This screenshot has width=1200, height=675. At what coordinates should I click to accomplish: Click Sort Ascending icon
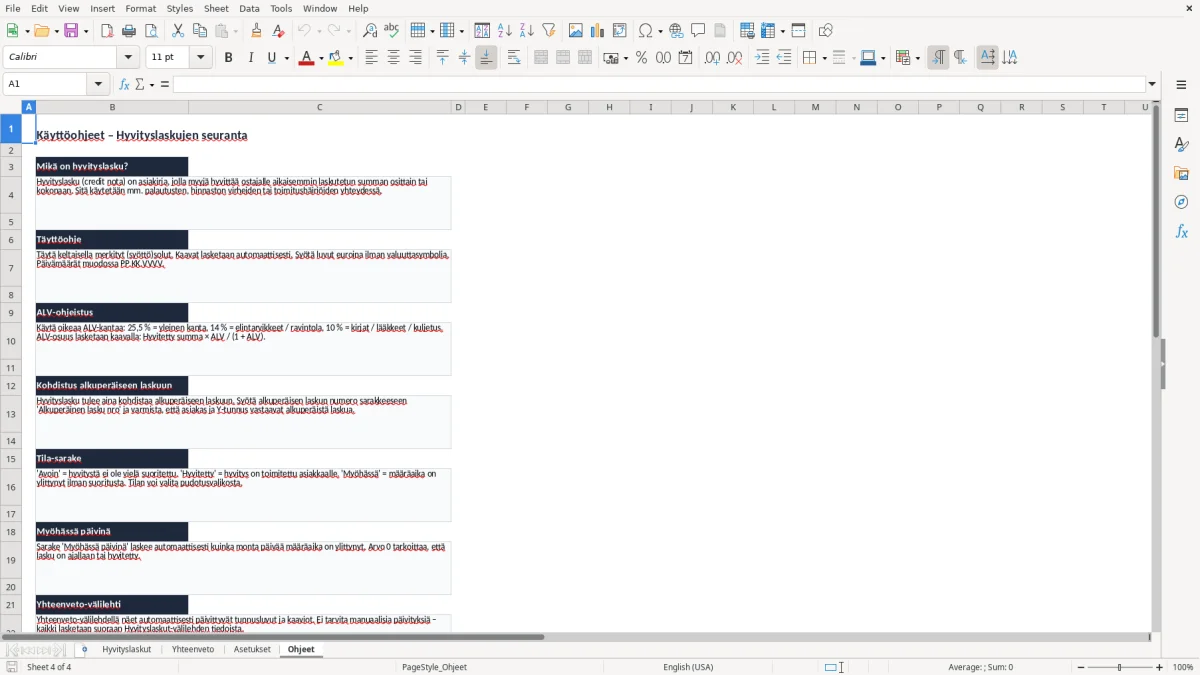point(504,31)
